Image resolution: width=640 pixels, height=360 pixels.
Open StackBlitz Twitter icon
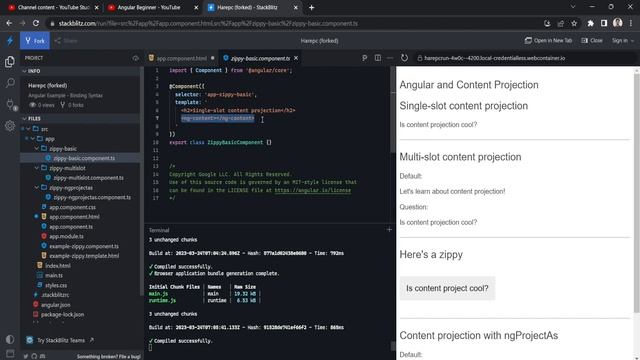coord(26,356)
